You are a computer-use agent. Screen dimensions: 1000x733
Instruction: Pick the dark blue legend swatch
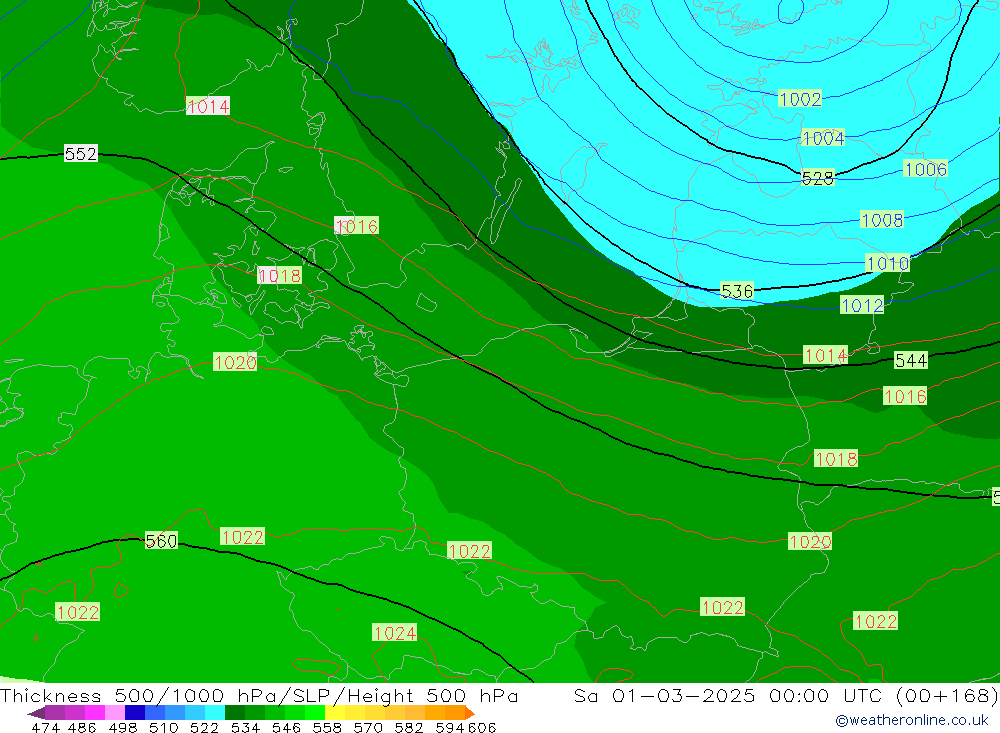135,713
